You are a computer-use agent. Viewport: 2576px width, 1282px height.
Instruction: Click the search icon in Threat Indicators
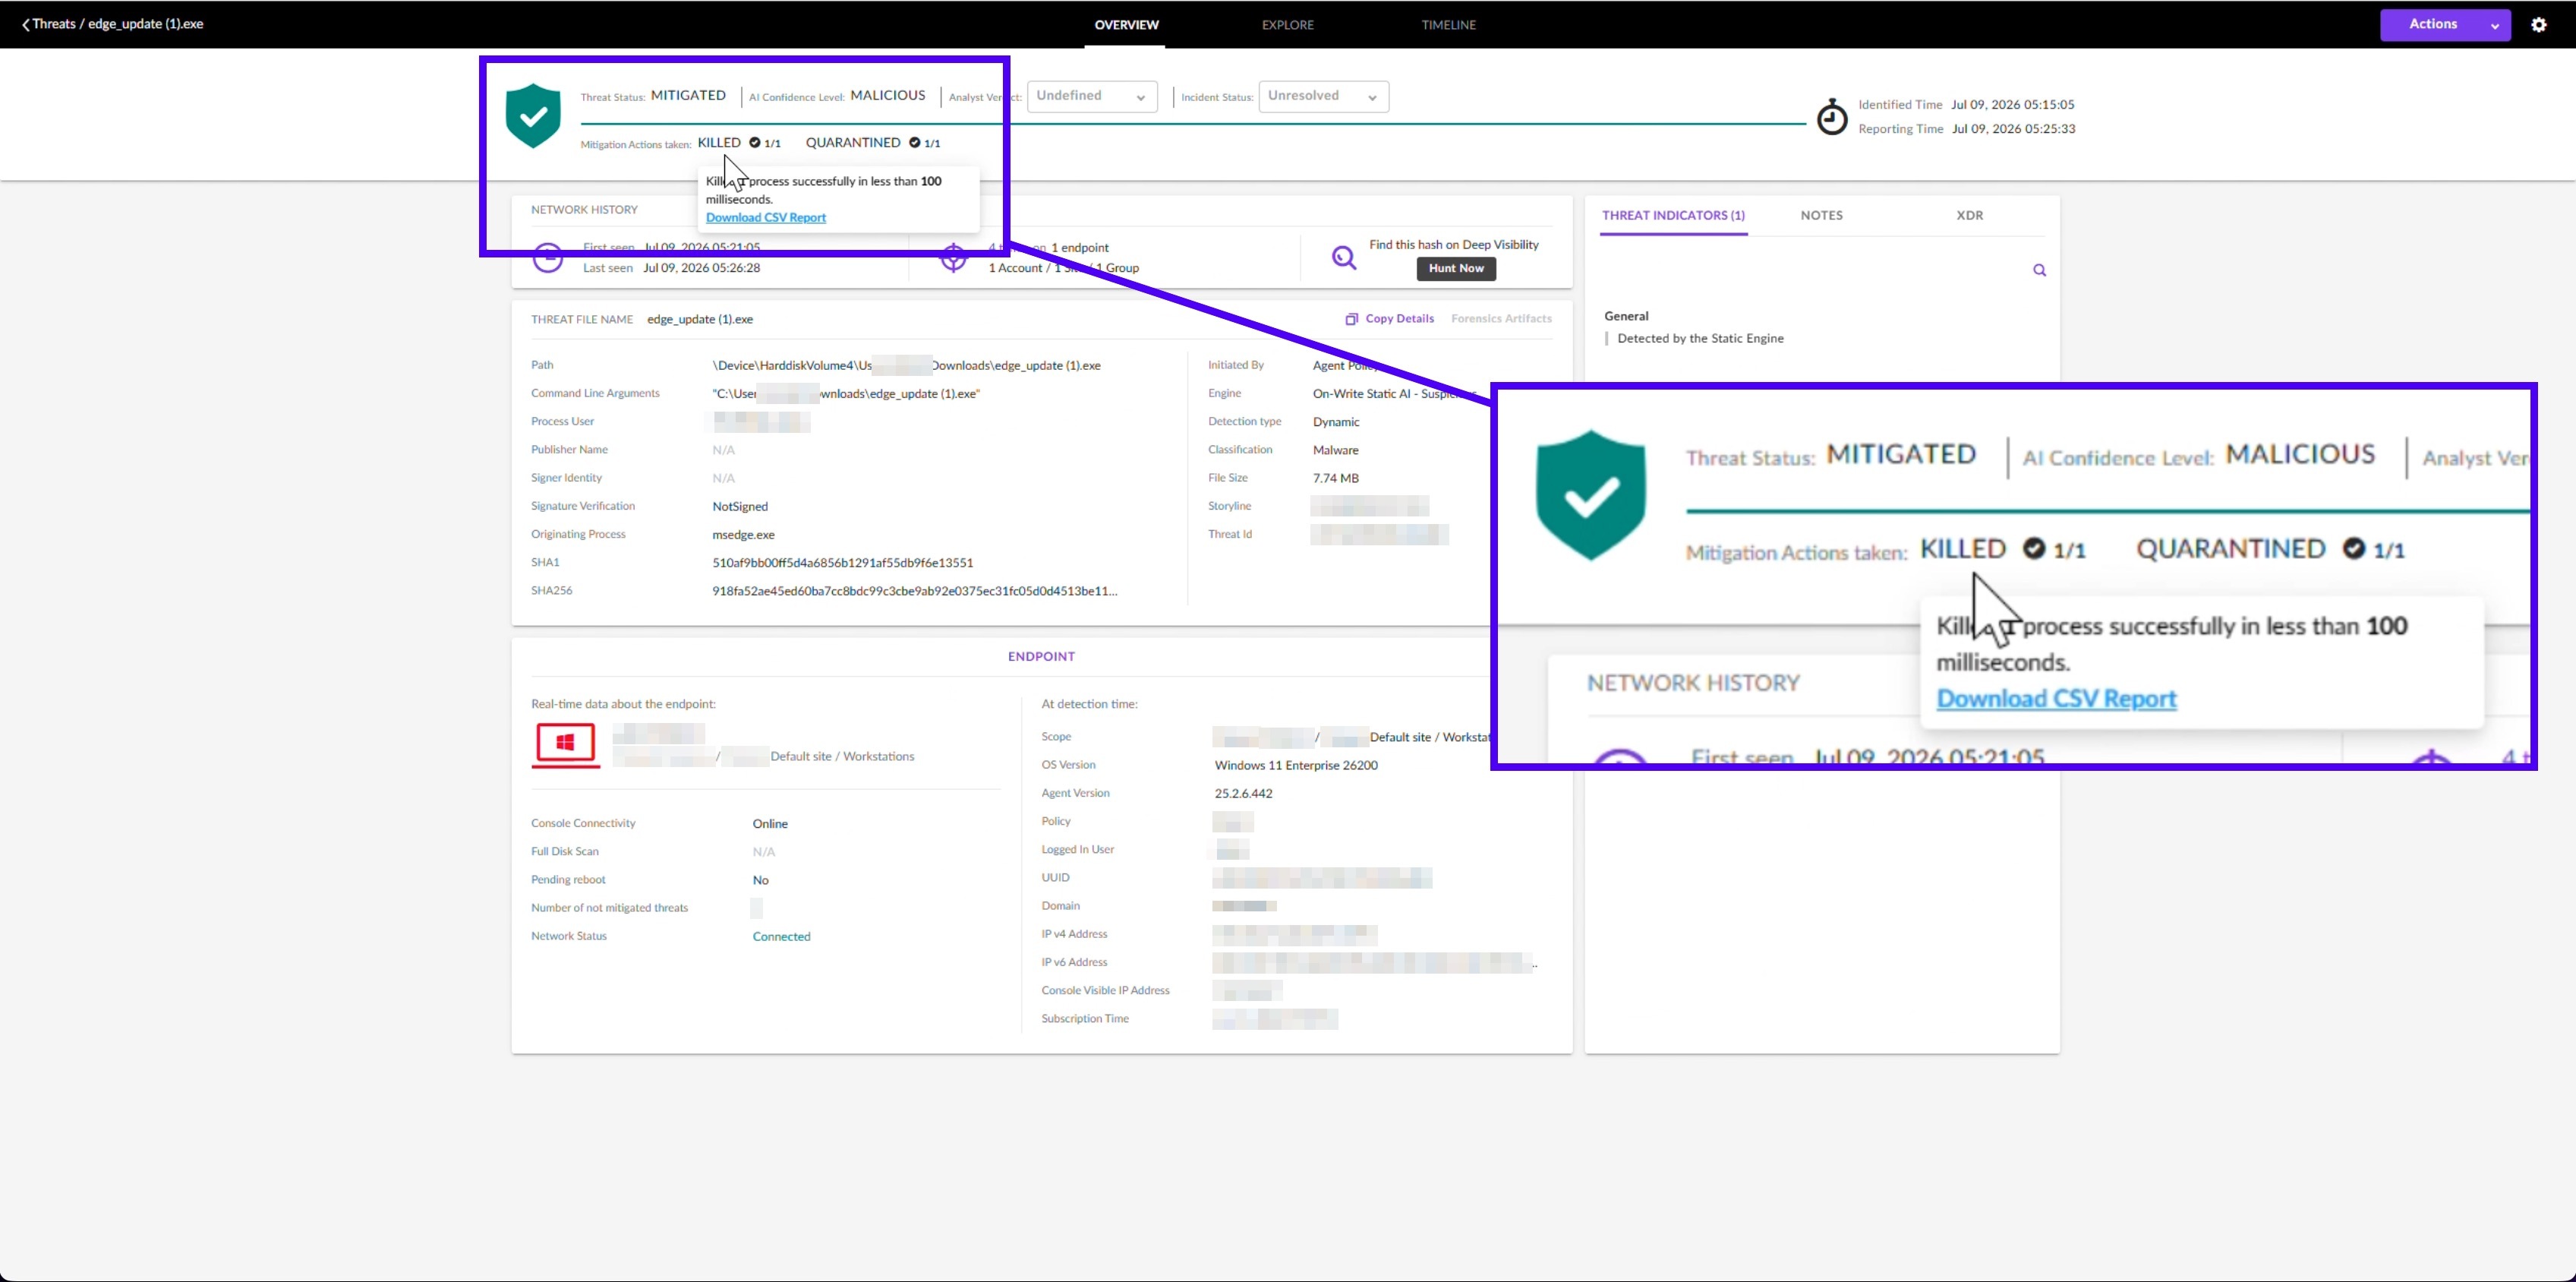(2039, 270)
